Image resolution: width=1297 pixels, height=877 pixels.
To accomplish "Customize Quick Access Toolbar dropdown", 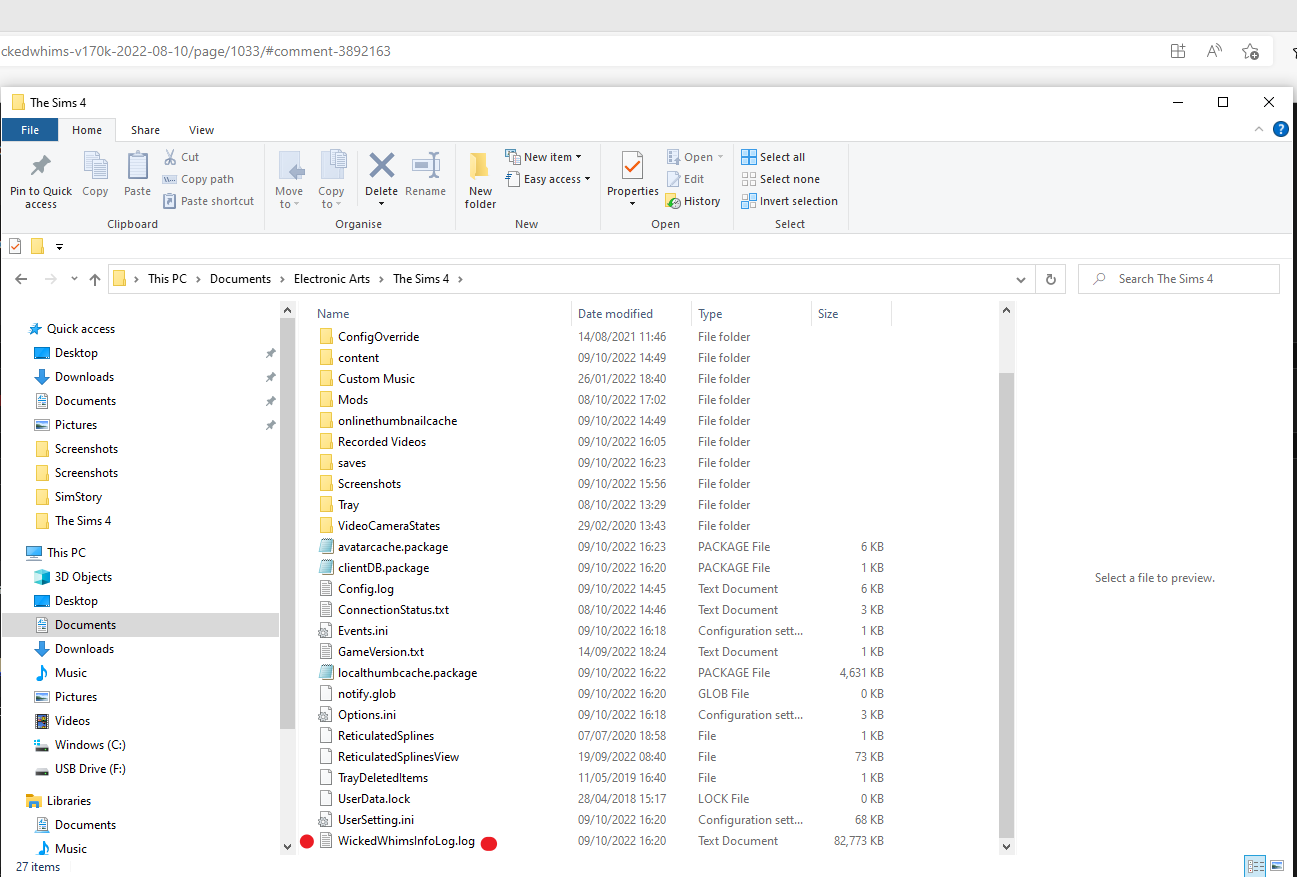I will [60, 247].
